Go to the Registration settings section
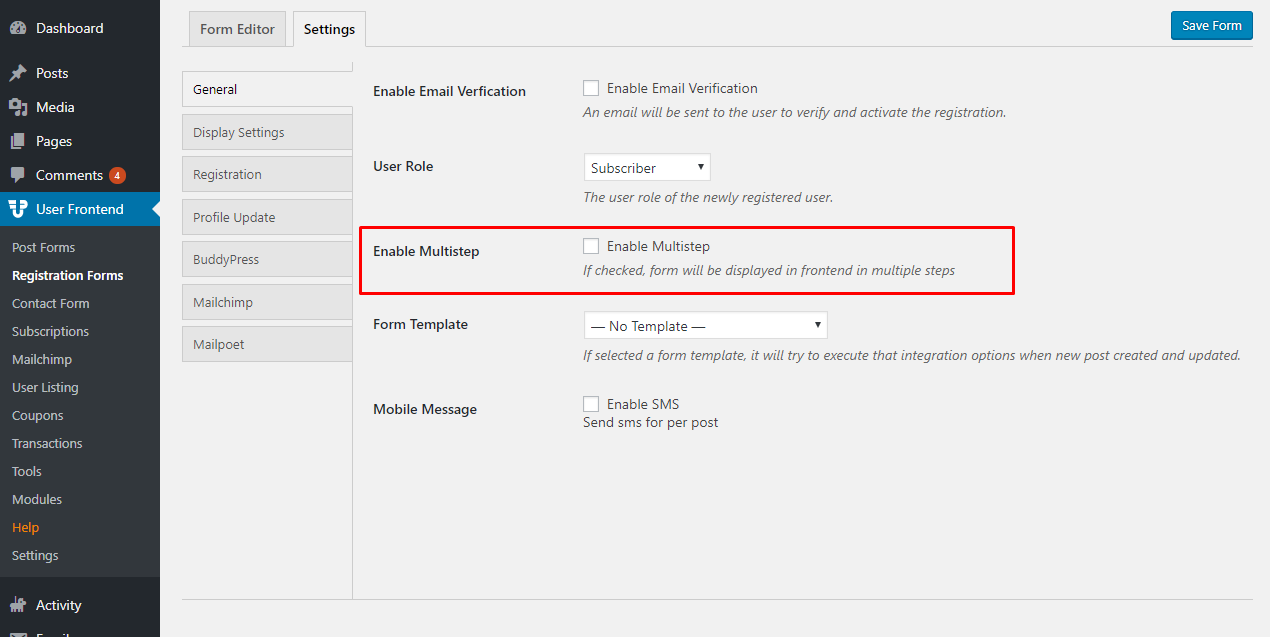 [x=267, y=174]
